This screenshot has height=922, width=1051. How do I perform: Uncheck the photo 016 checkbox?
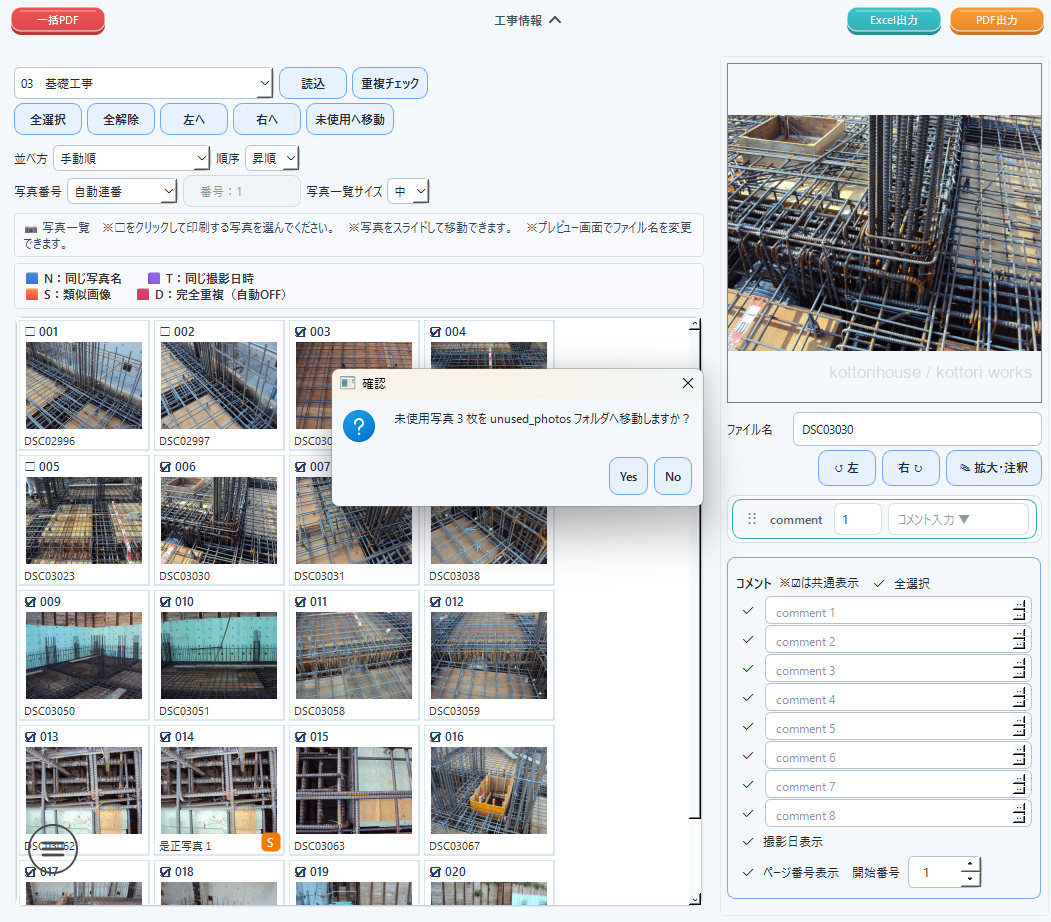coord(436,736)
